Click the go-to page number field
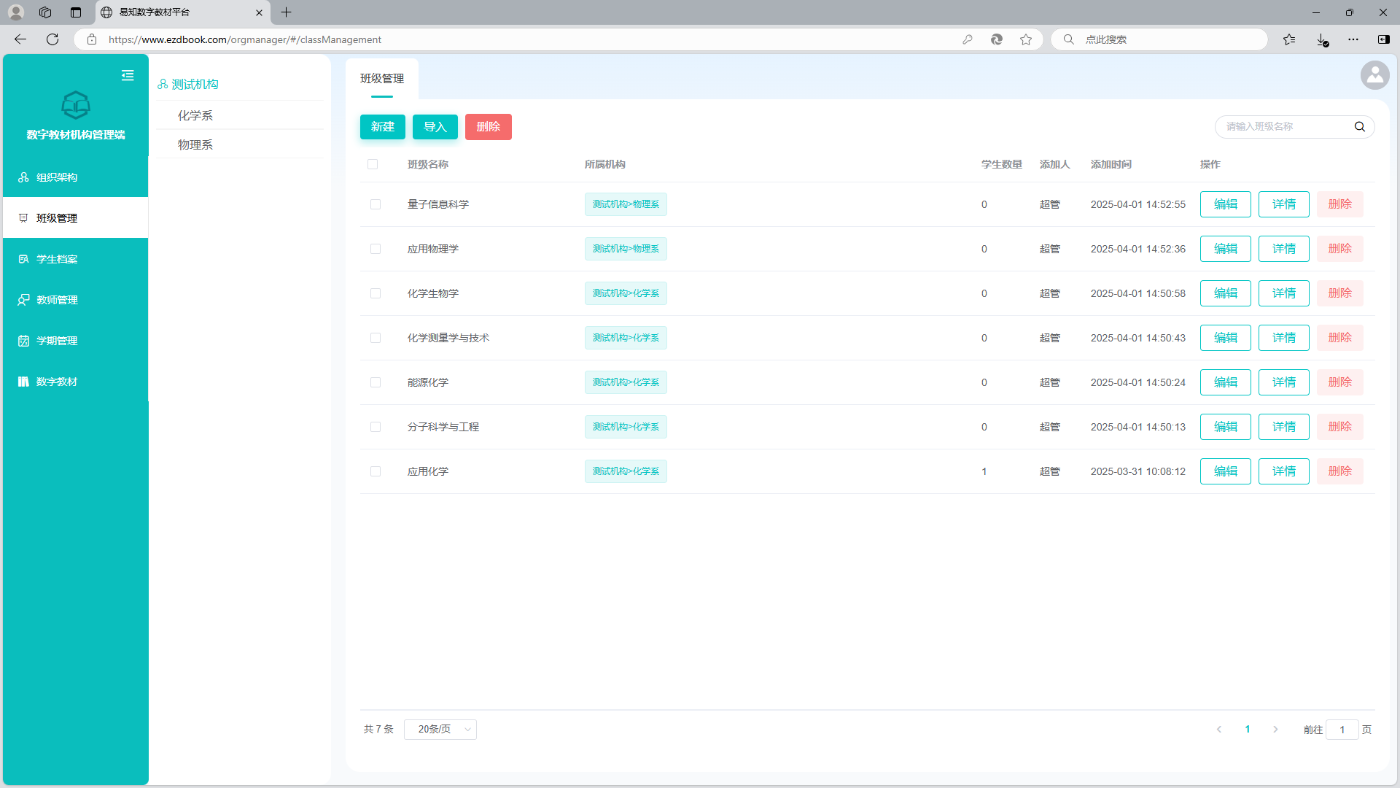Screen dimensions: 1400x788 click(1342, 730)
